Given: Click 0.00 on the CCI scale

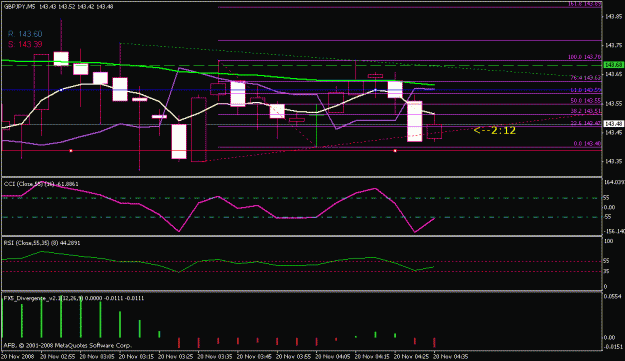Looking at the screenshot, I should (609, 208).
